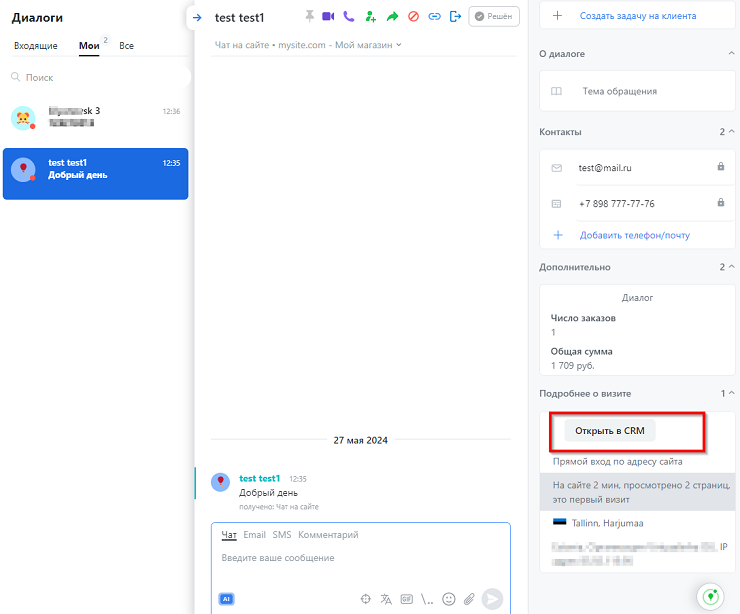The height and width of the screenshot is (614, 740).
Task: Open the emoji picker in the message box
Action: coord(449,598)
